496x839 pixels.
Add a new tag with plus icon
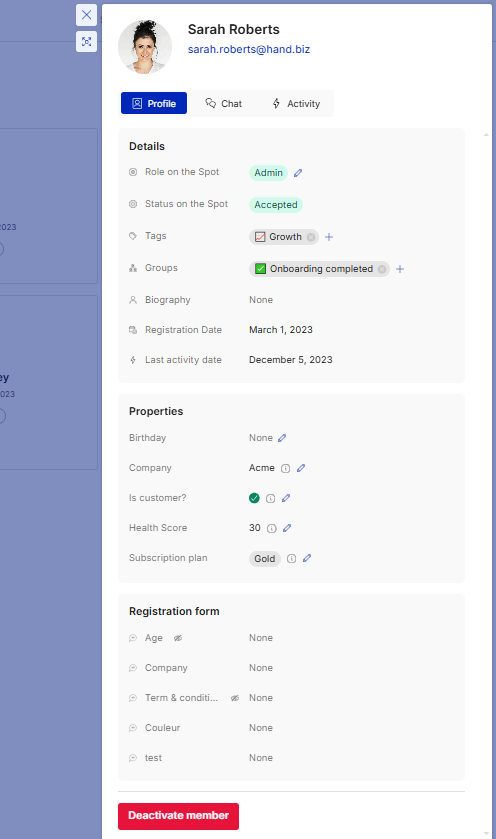pyautogui.click(x=329, y=237)
